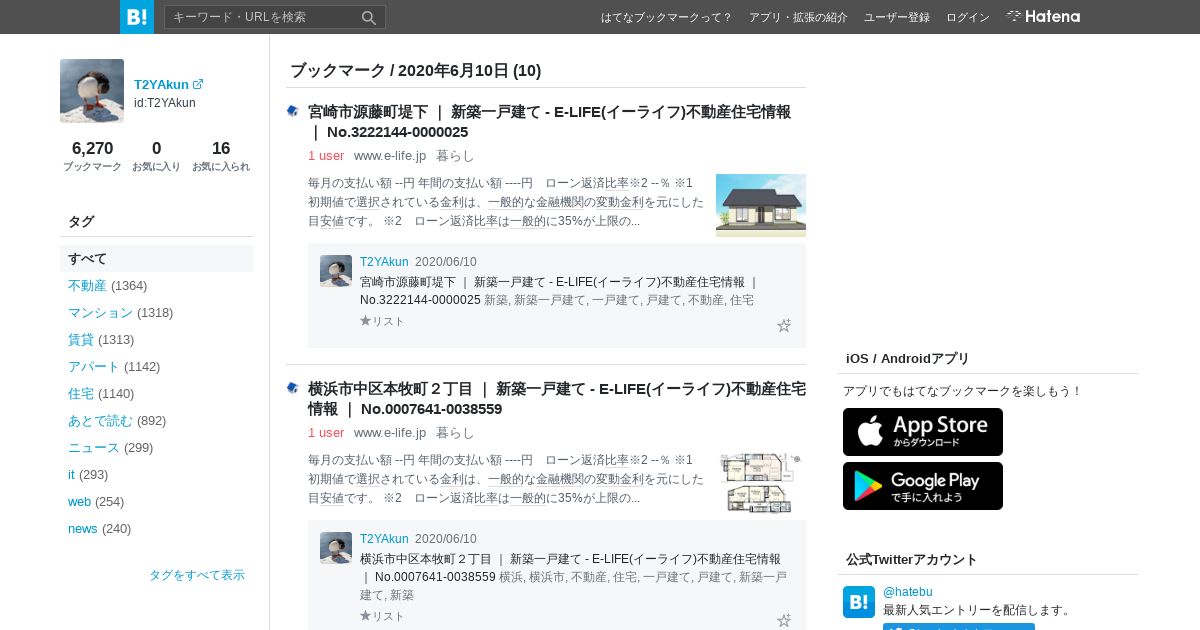
Task: Click T2YAkun avatar in 横浜市 comment
Action: tap(336, 548)
